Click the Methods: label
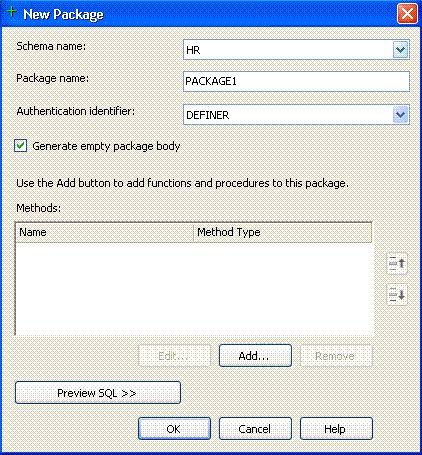 [39, 208]
